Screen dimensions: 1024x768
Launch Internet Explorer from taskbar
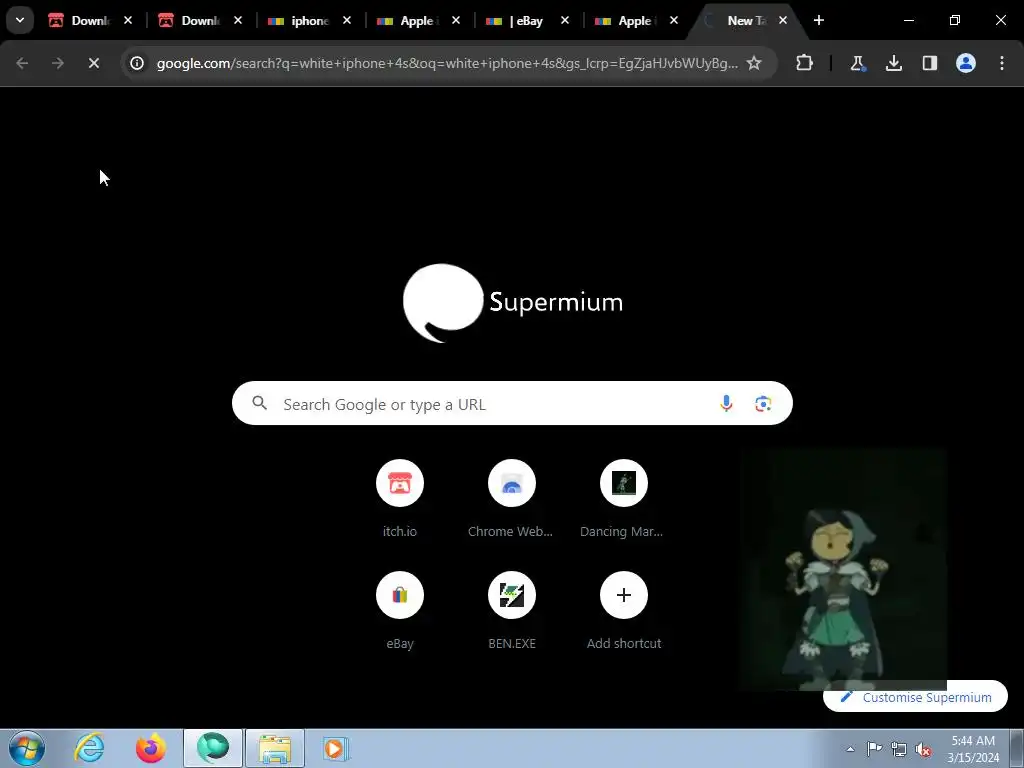point(89,748)
